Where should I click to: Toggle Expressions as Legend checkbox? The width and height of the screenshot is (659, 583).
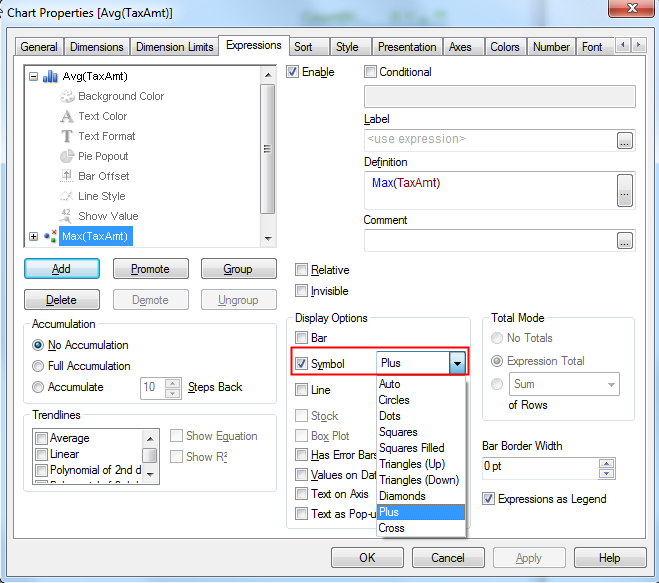point(488,499)
